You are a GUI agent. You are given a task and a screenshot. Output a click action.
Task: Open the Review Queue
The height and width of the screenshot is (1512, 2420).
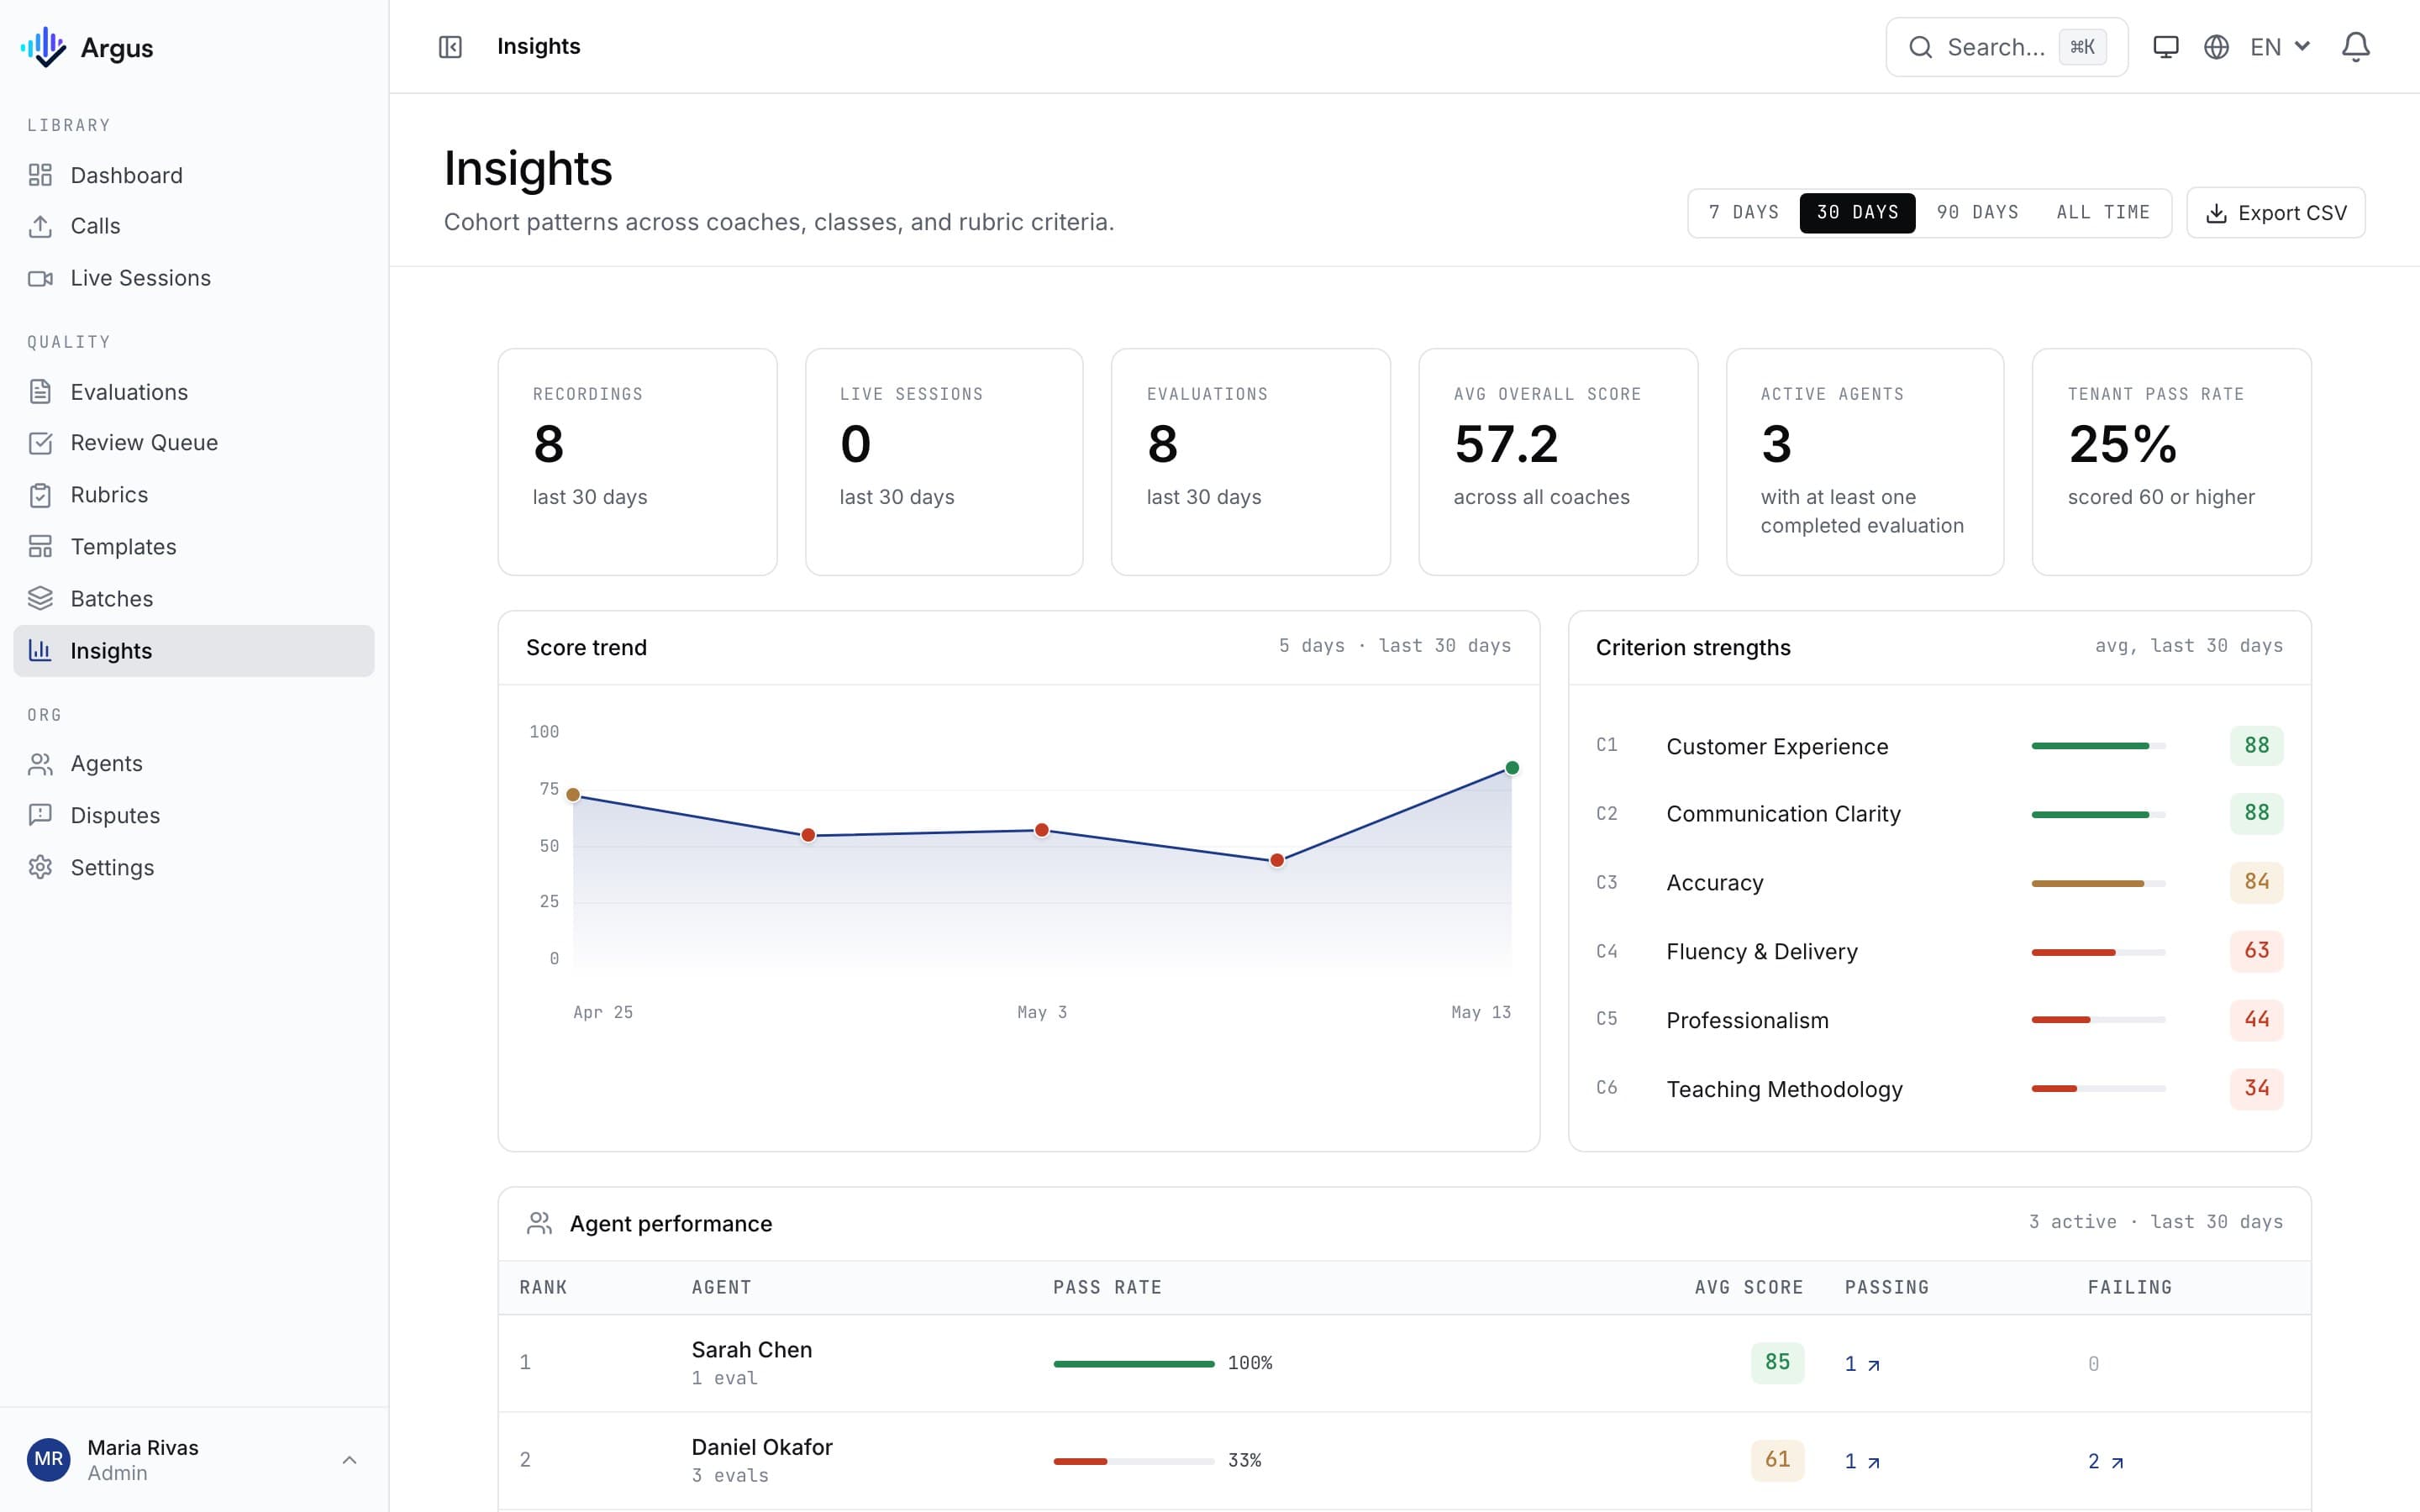[x=194, y=443]
